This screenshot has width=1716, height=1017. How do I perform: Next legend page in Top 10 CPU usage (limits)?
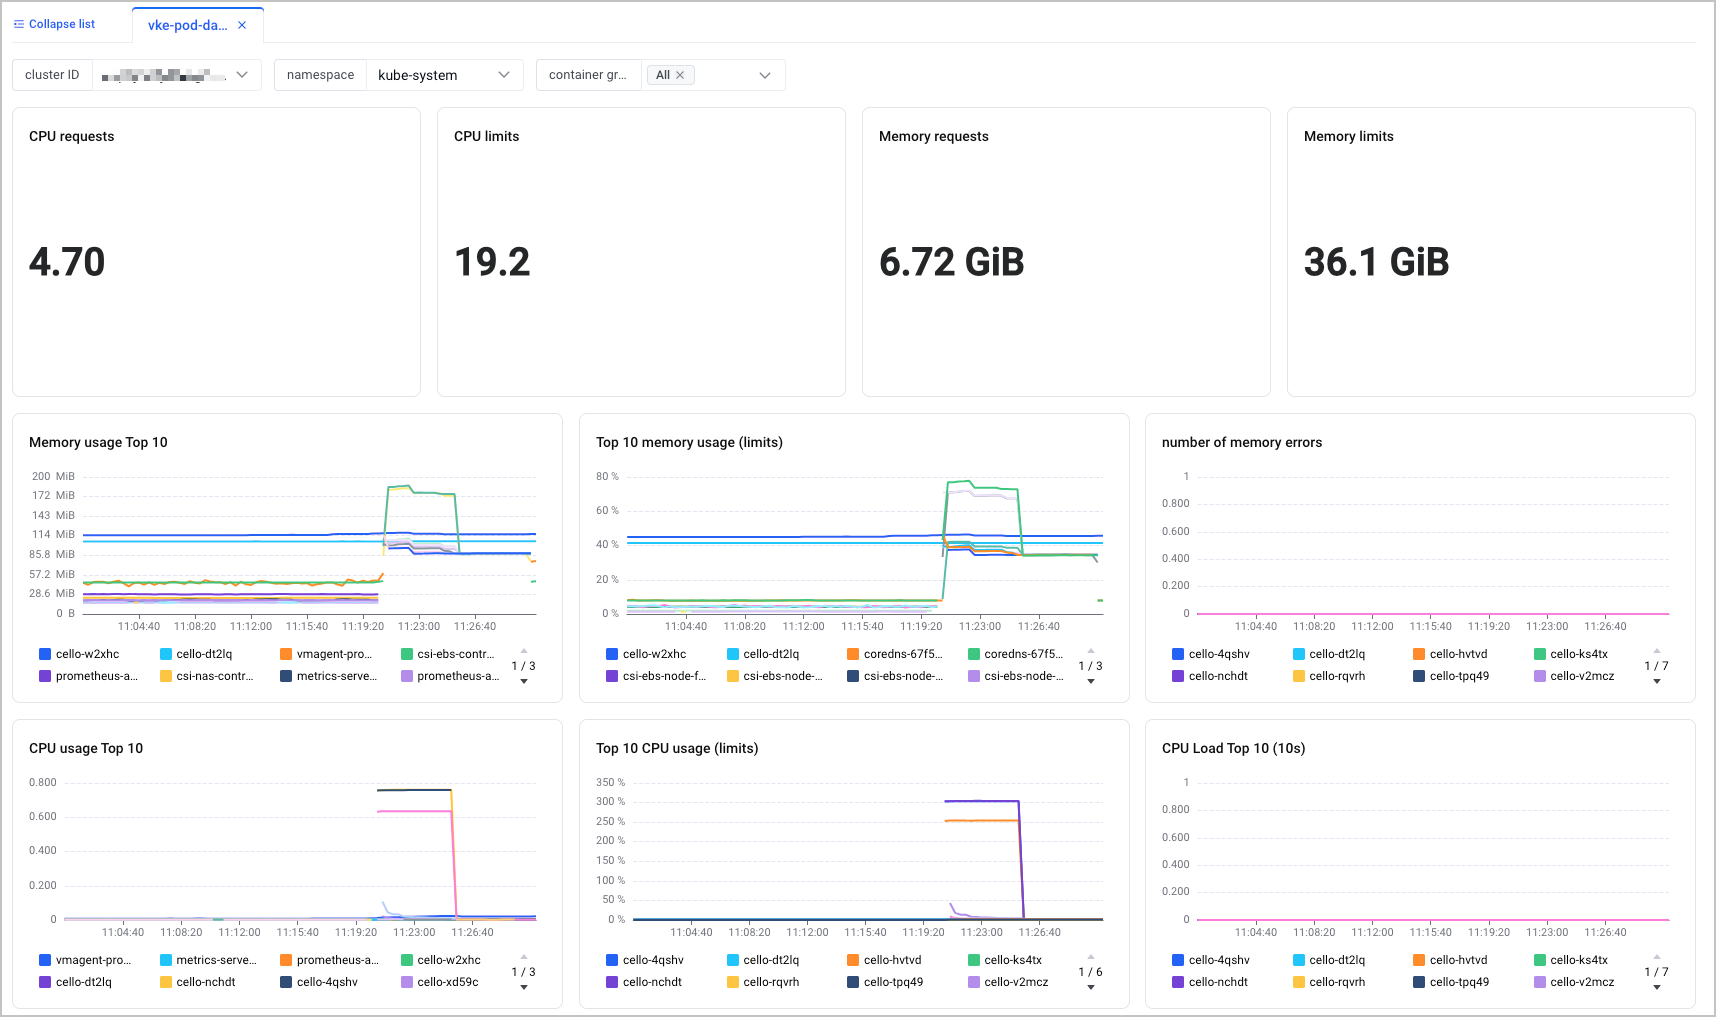[x=1091, y=988]
